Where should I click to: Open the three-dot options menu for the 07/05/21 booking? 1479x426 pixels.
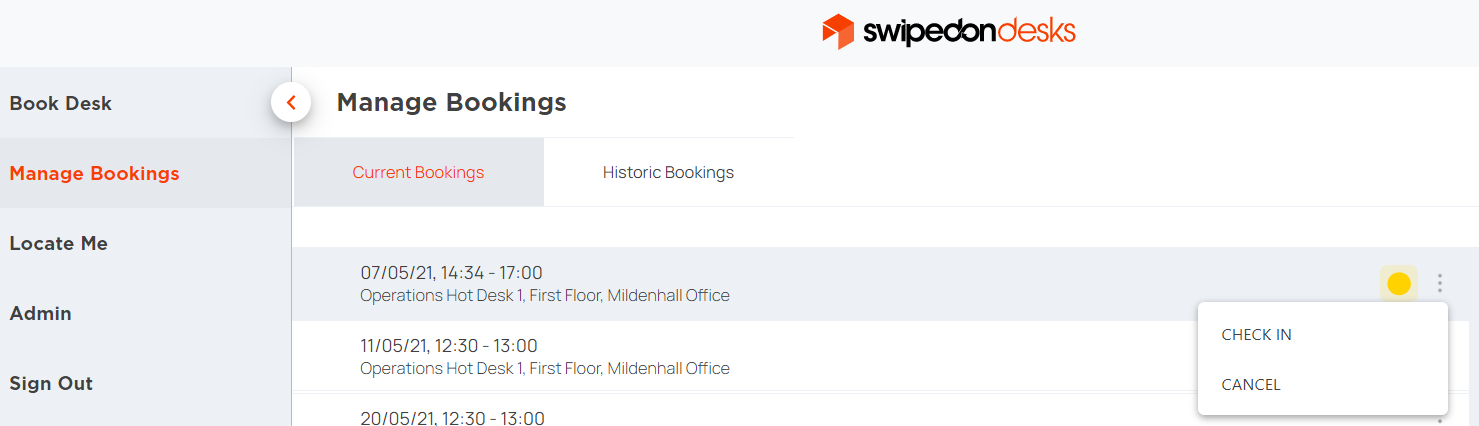point(1440,284)
